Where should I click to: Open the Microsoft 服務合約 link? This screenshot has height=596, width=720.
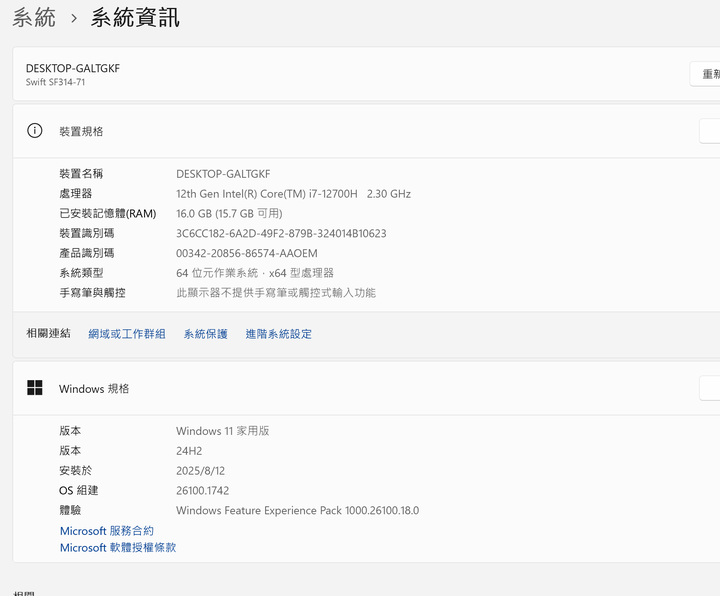[107, 531]
